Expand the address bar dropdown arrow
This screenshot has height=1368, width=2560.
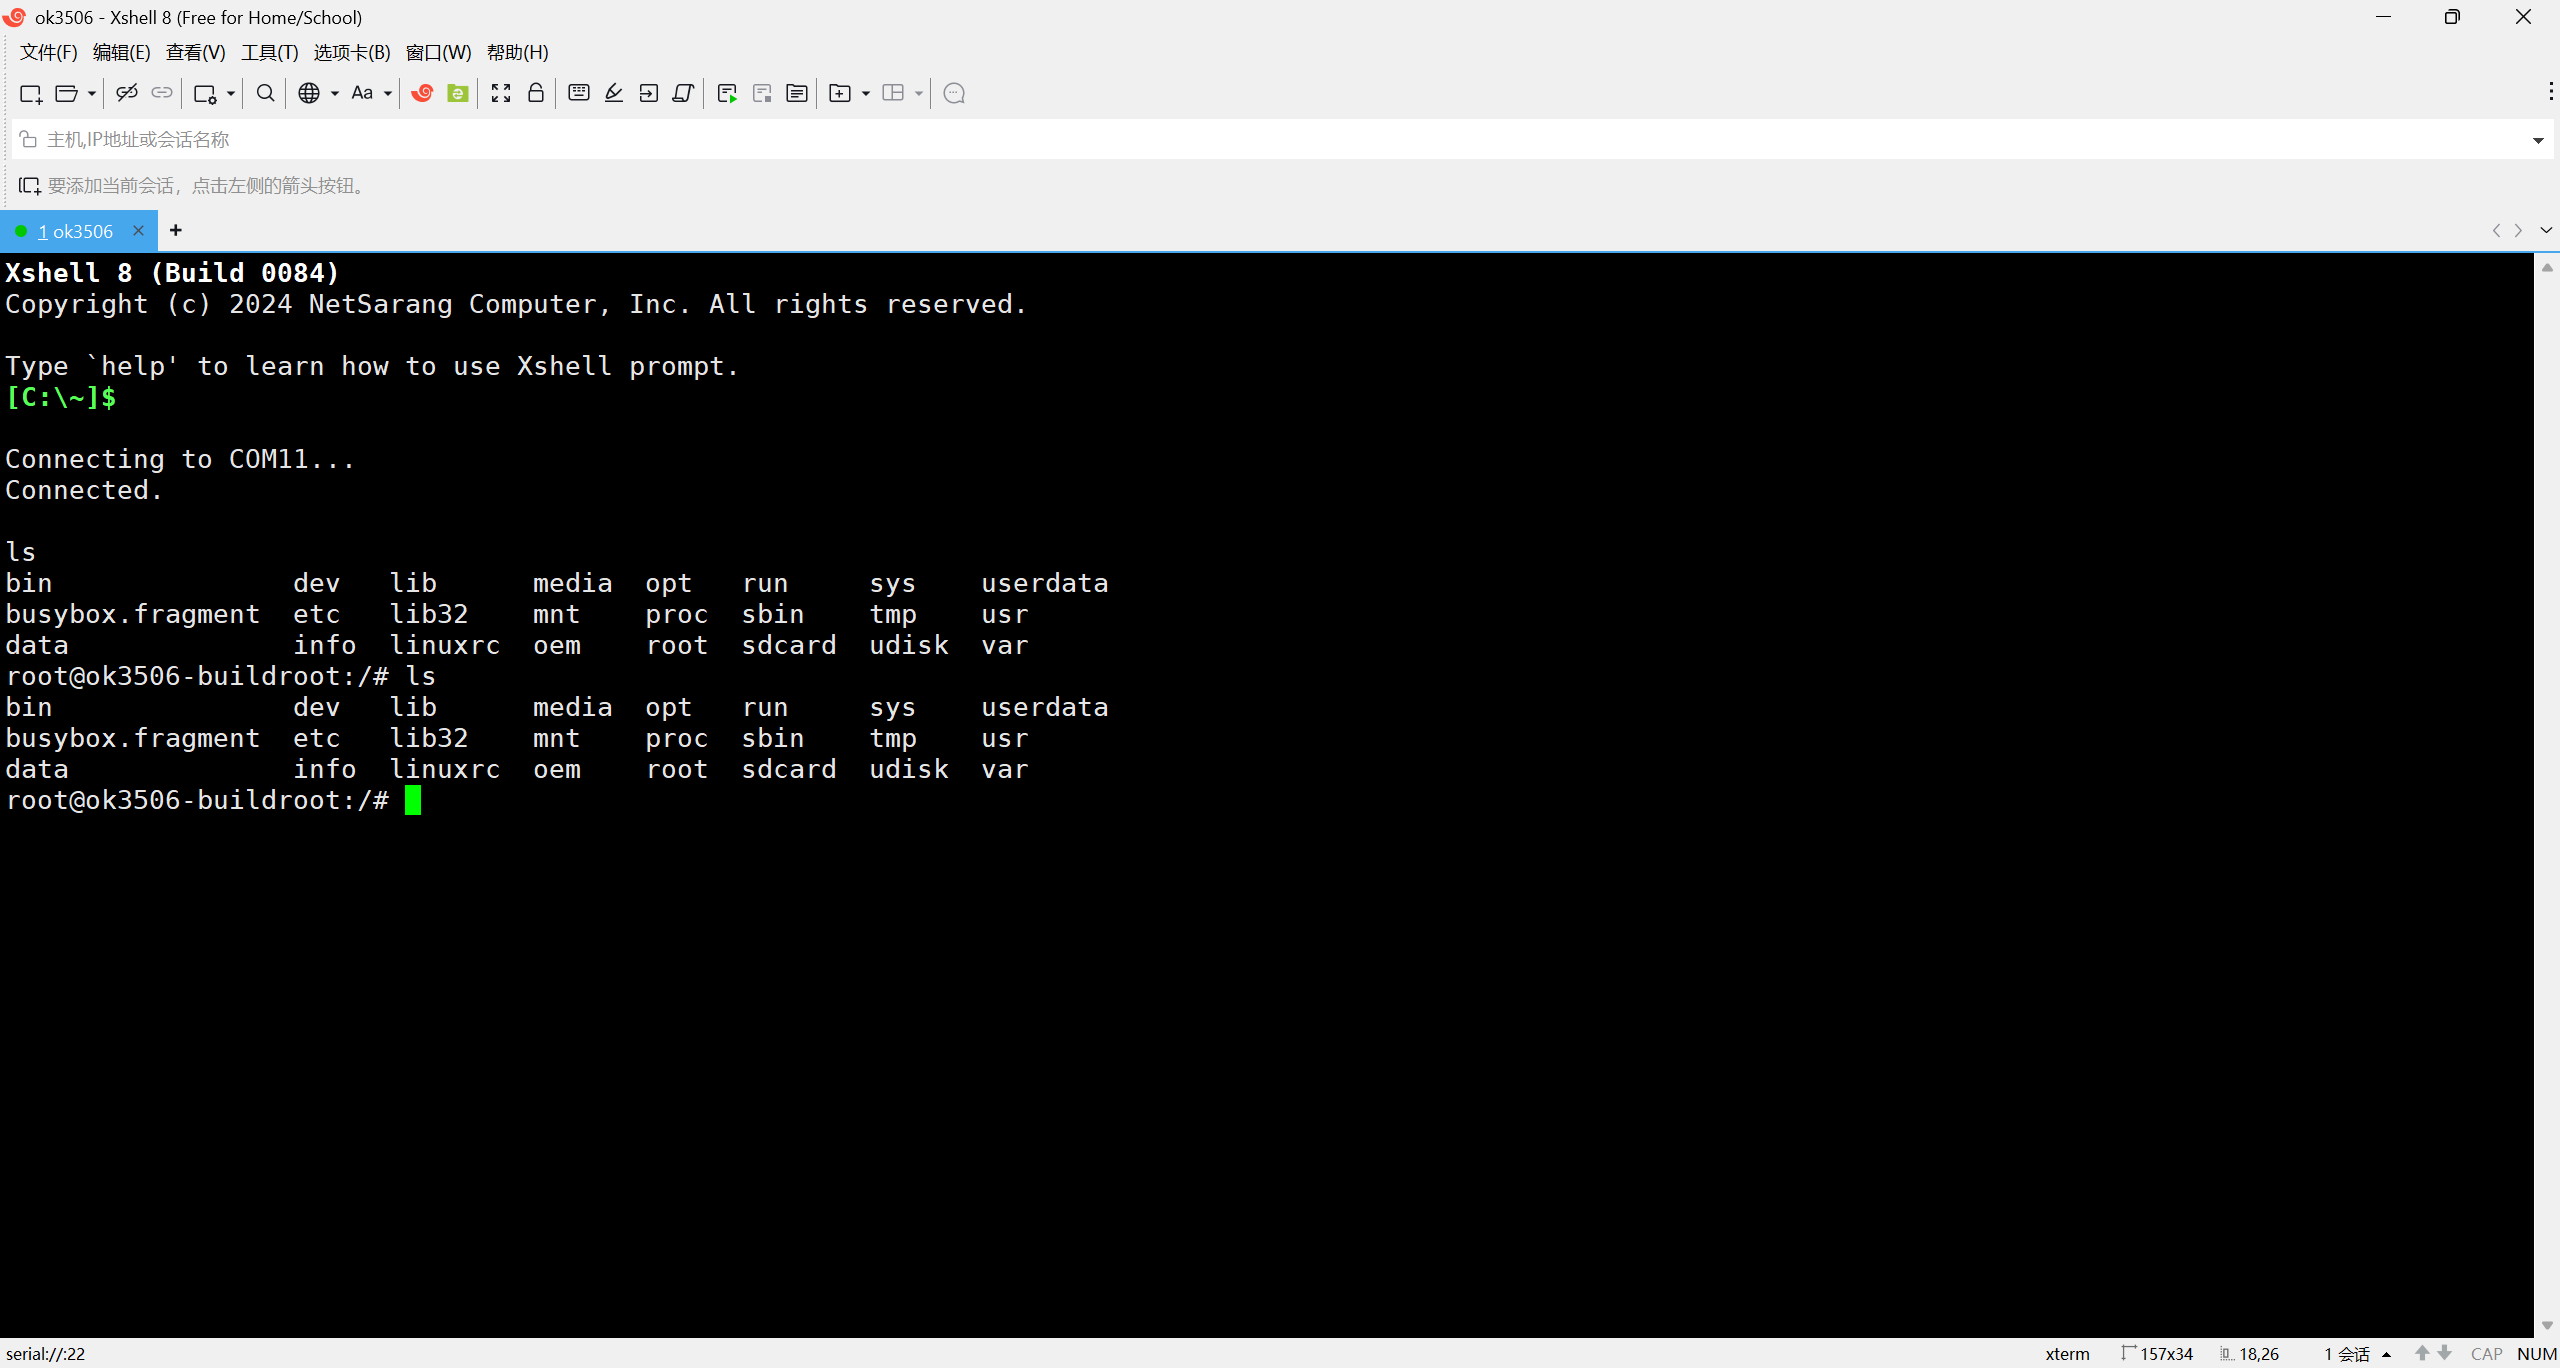(x=2538, y=140)
